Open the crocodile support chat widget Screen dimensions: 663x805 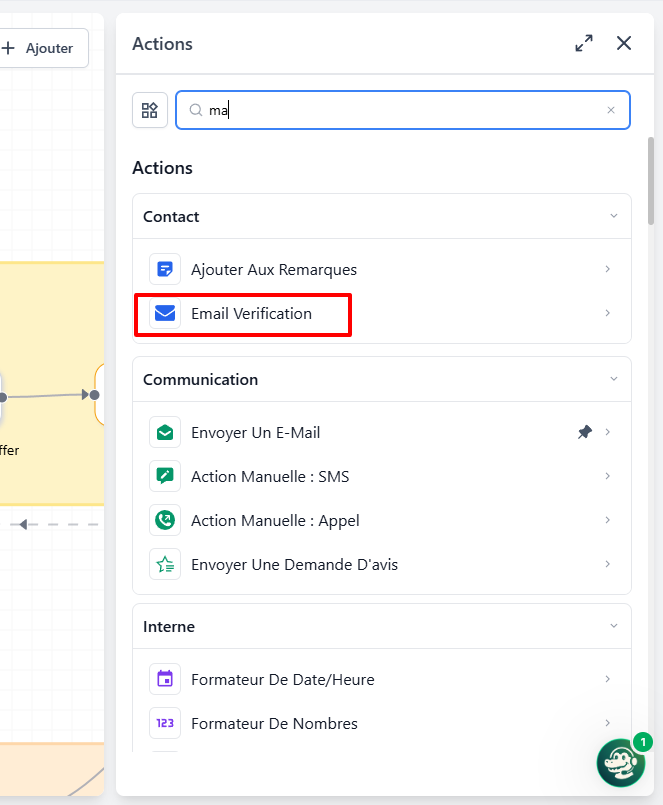(620, 763)
